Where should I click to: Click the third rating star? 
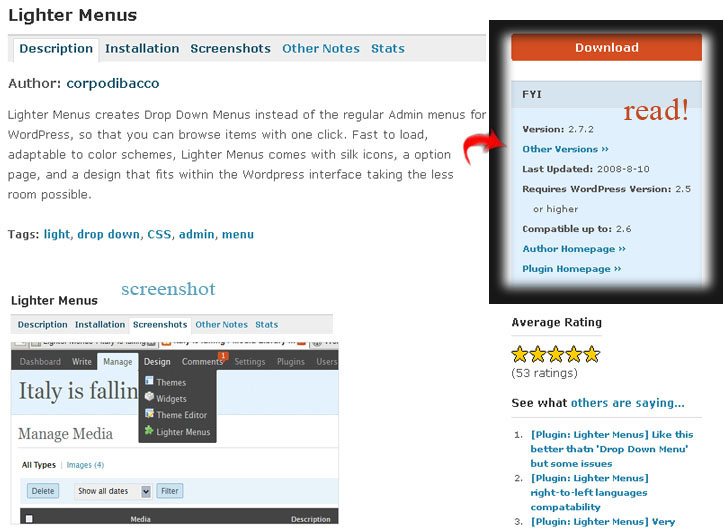pyautogui.click(x=556, y=354)
